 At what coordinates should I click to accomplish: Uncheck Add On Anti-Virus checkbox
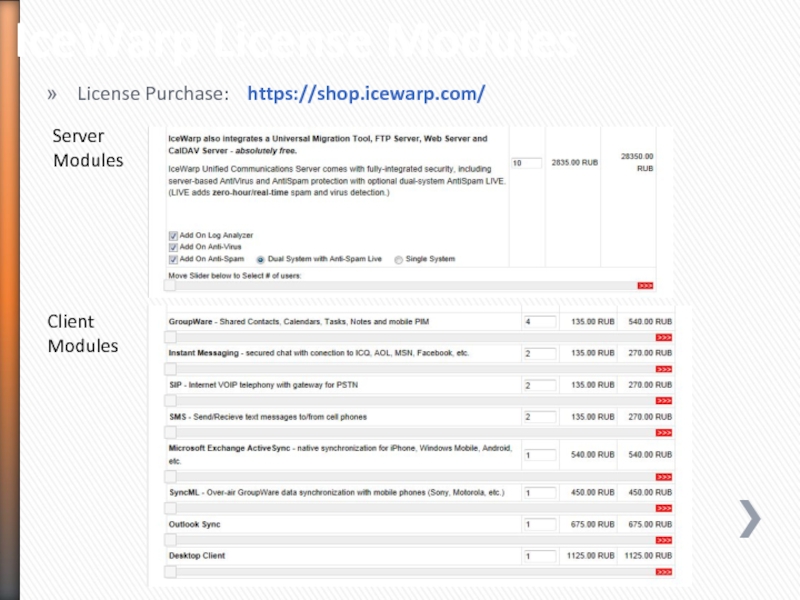(173, 247)
